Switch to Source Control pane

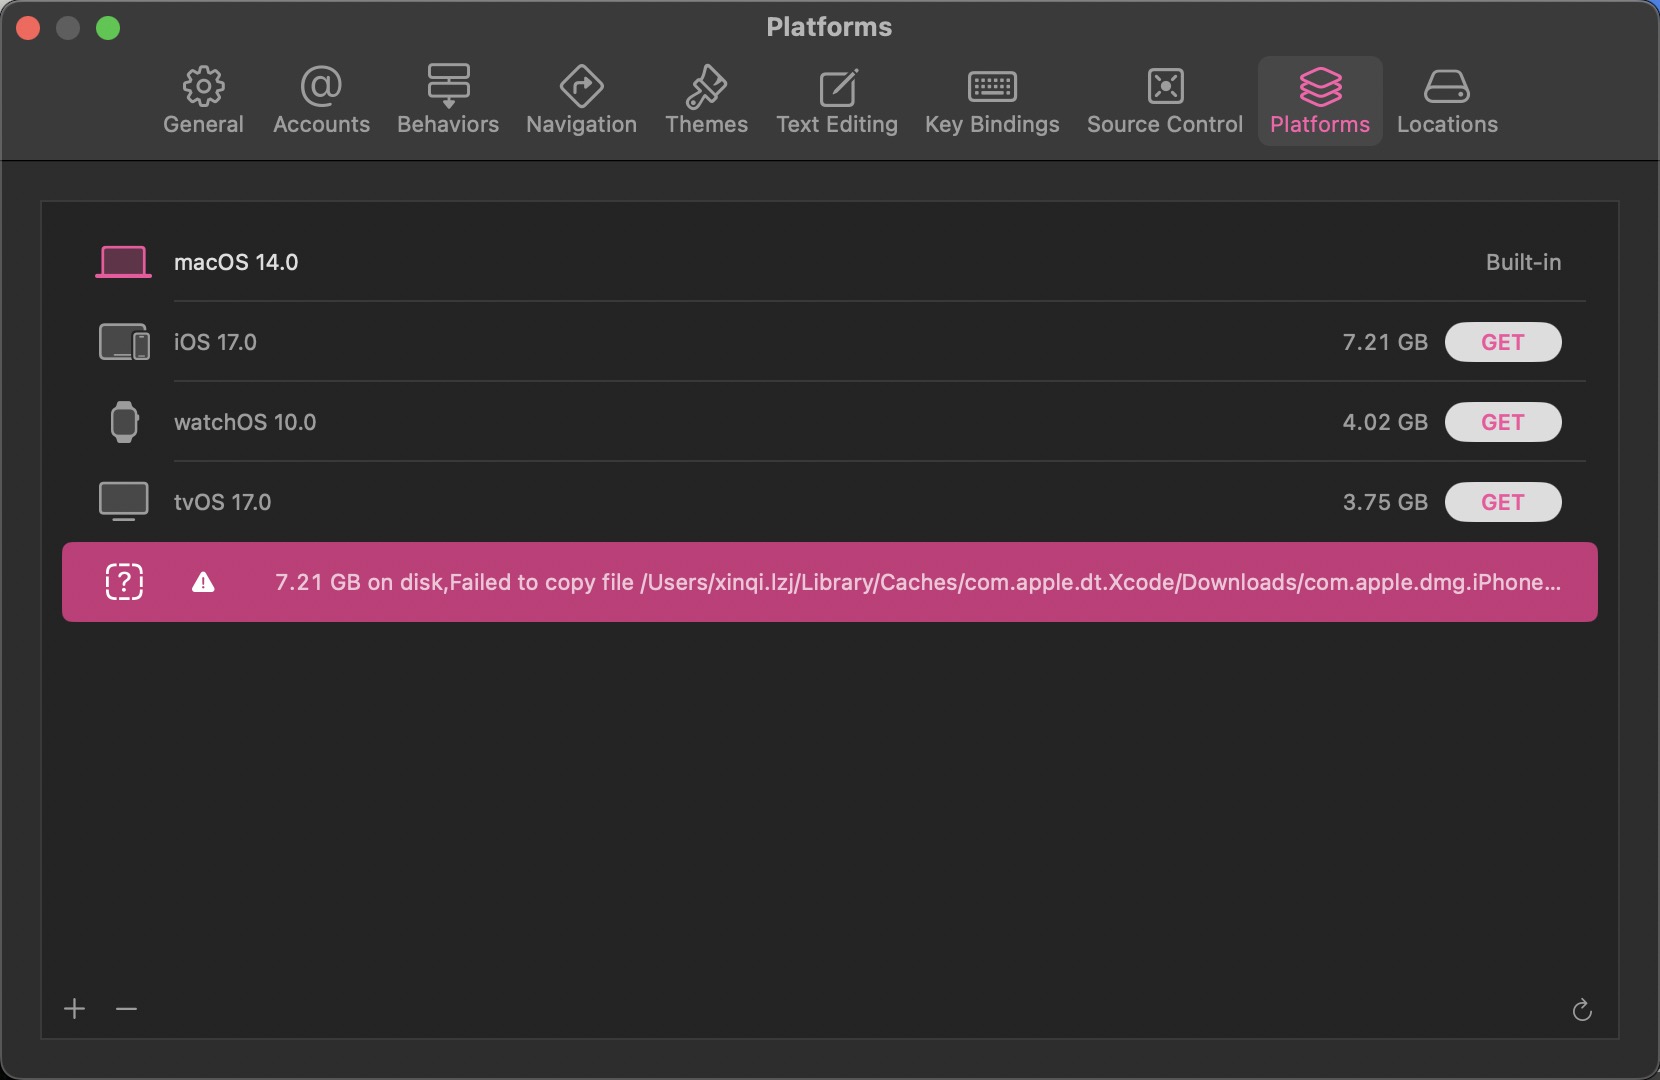tap(1165, 101)
